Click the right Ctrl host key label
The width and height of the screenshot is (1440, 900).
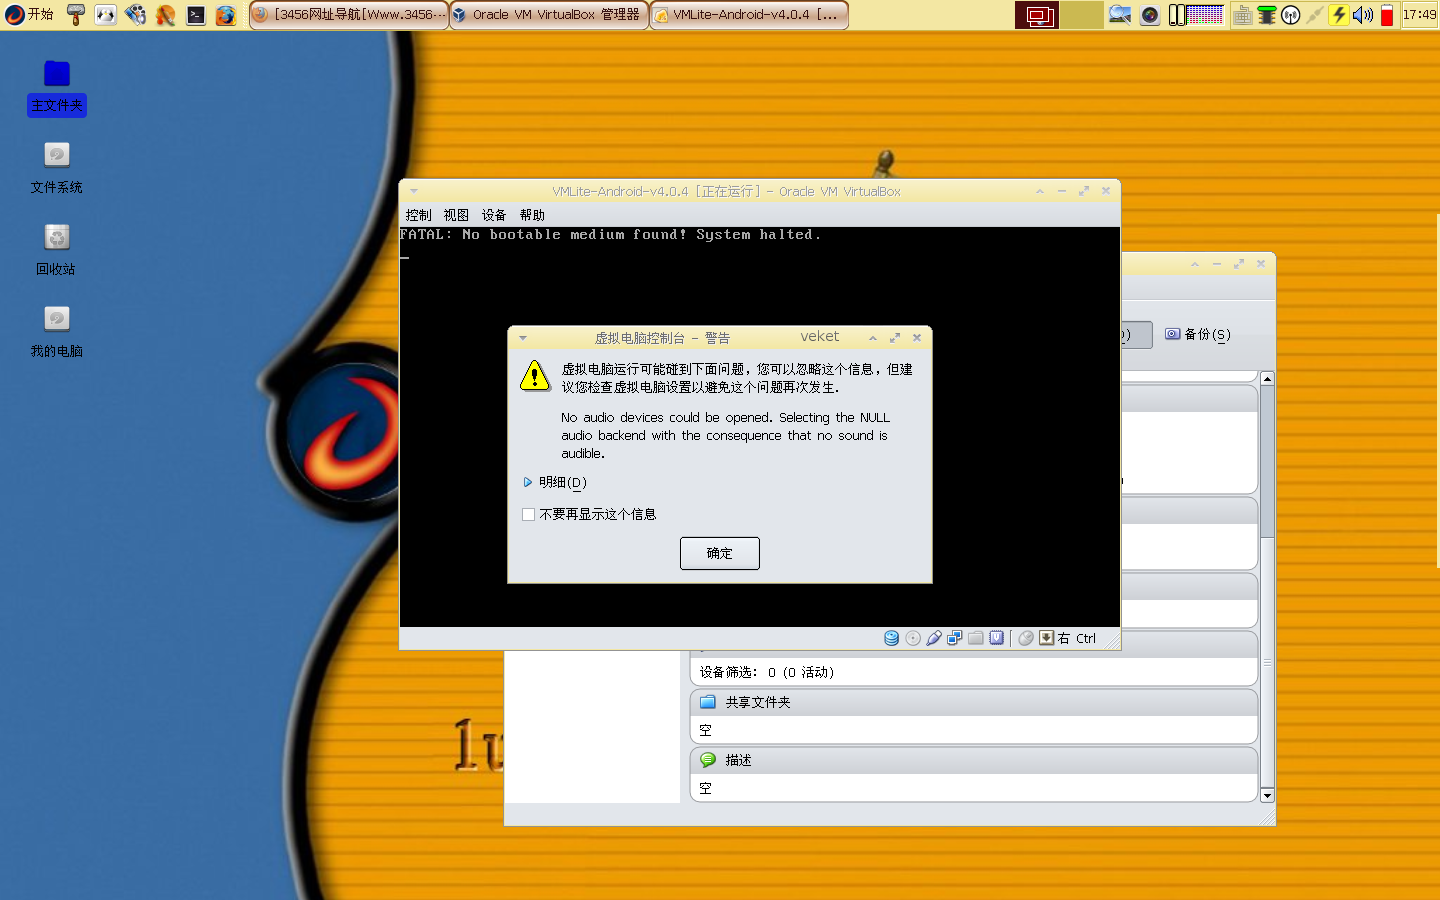[x=1077, y=638]
